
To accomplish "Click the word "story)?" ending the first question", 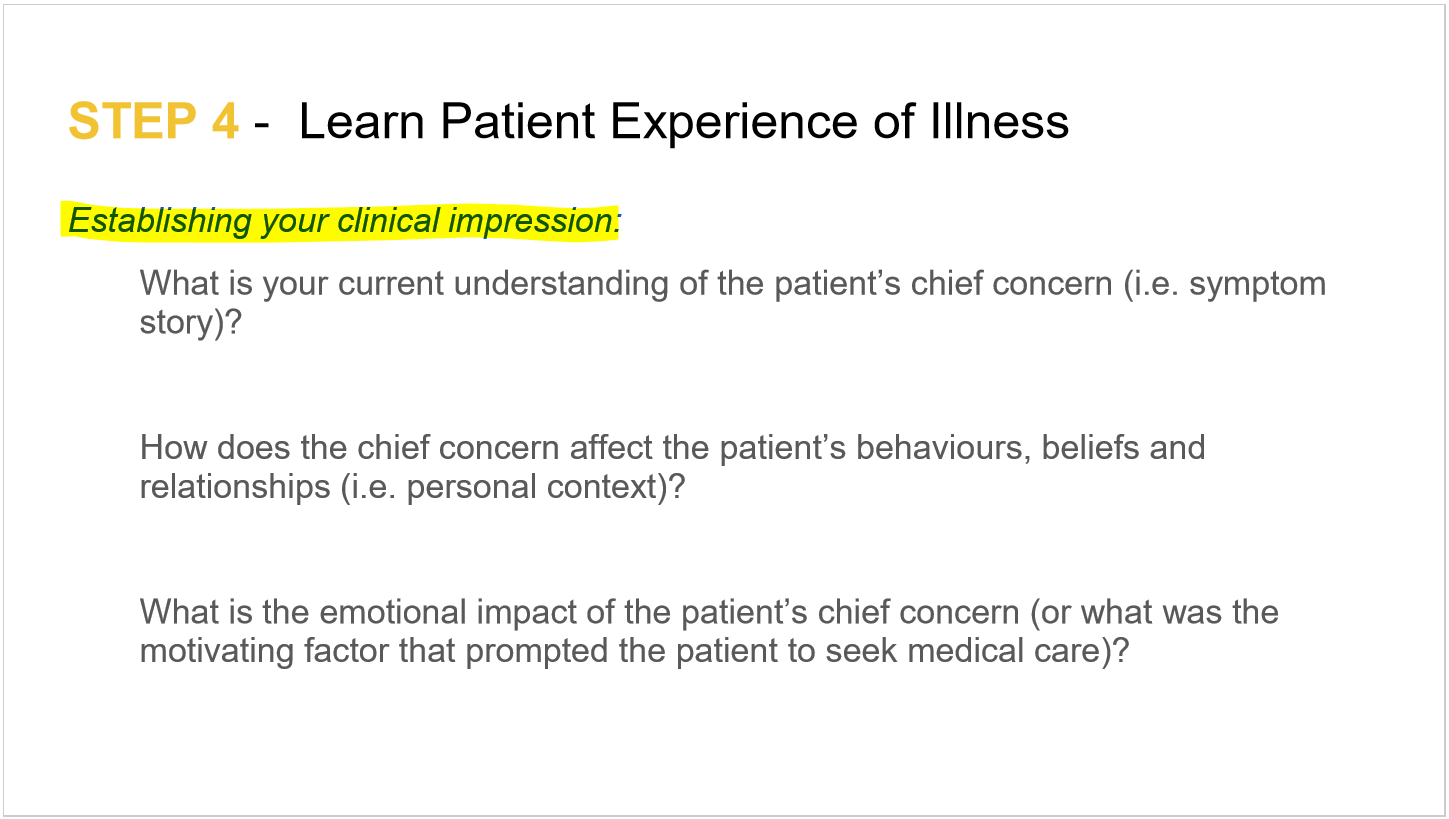I will click(191, 323).
